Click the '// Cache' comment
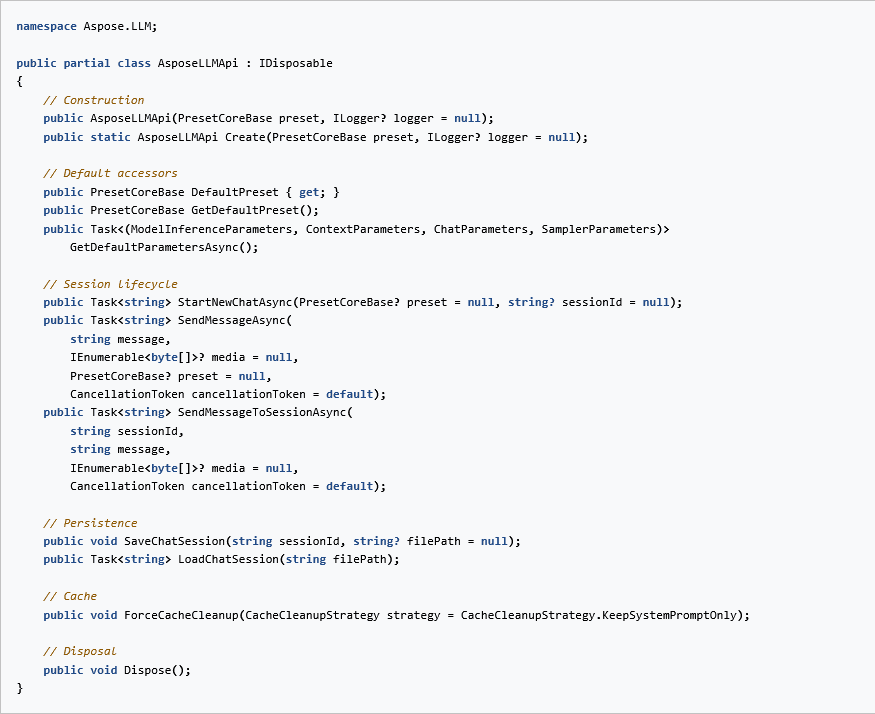This screenshot has height=714, width=875. click(x=70, y=596)
